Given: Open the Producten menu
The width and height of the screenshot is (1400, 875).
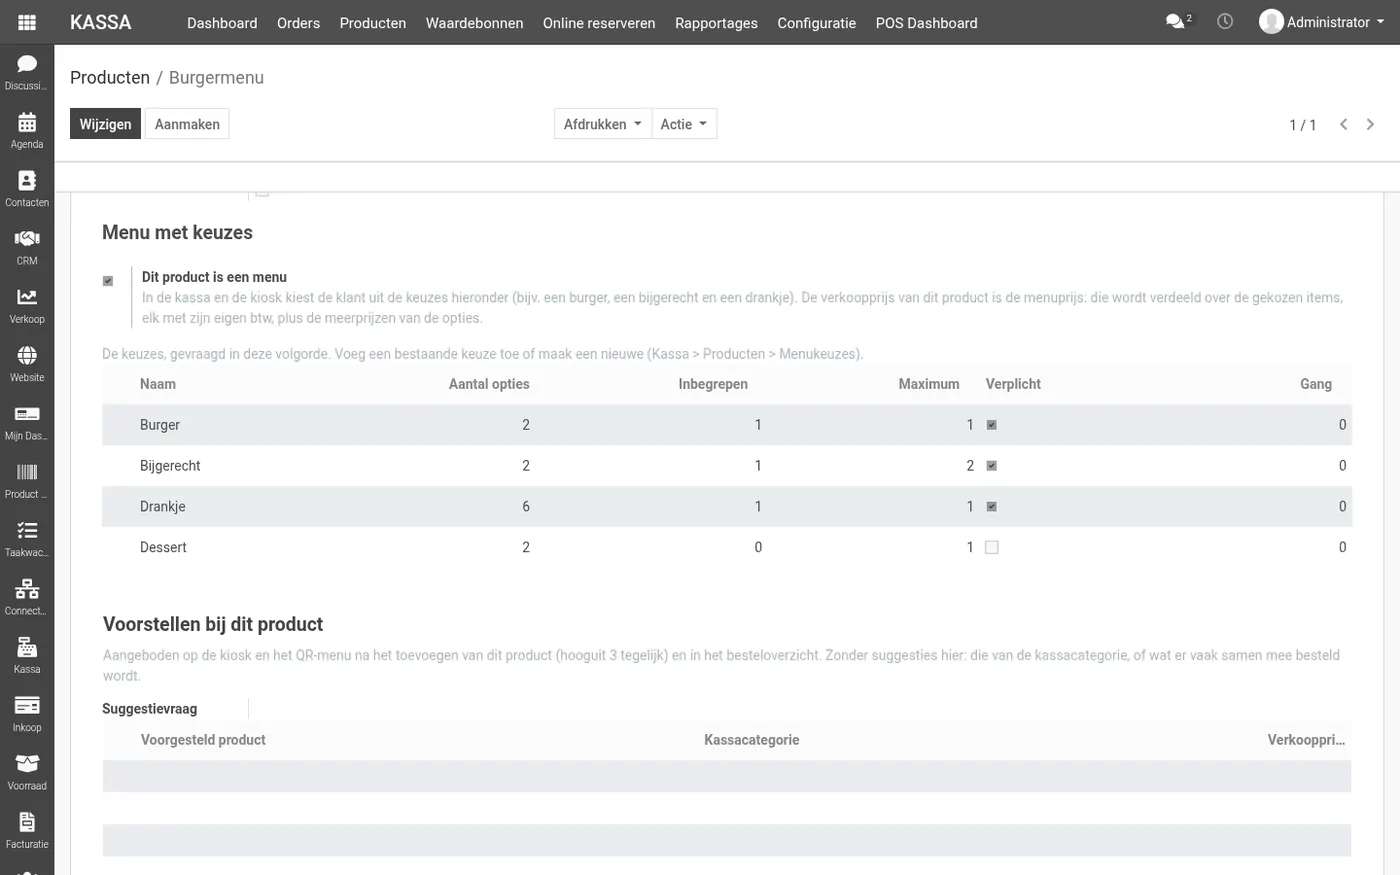Looking at the screenshot, I should 373,23.
